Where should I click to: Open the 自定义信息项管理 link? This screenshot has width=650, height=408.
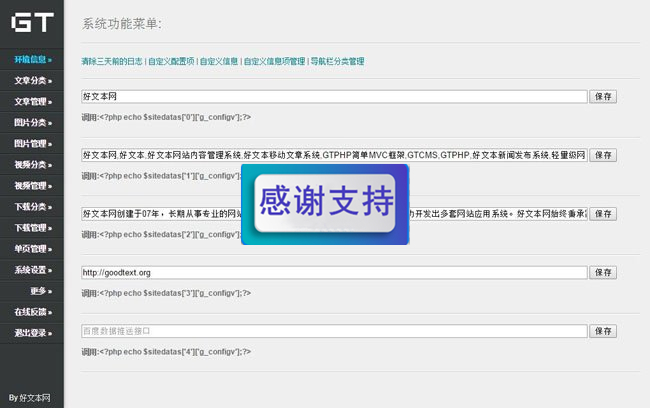point(274,61)
